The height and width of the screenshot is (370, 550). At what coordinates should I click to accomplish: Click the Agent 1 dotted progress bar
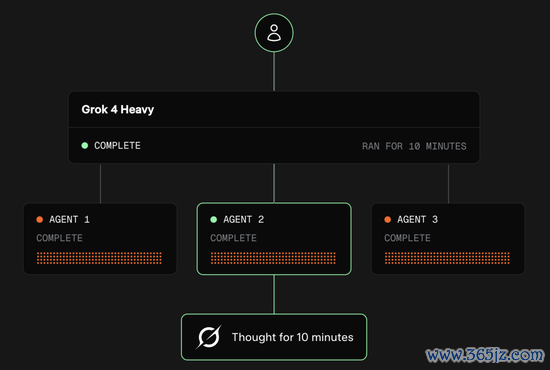pos(99,258)
